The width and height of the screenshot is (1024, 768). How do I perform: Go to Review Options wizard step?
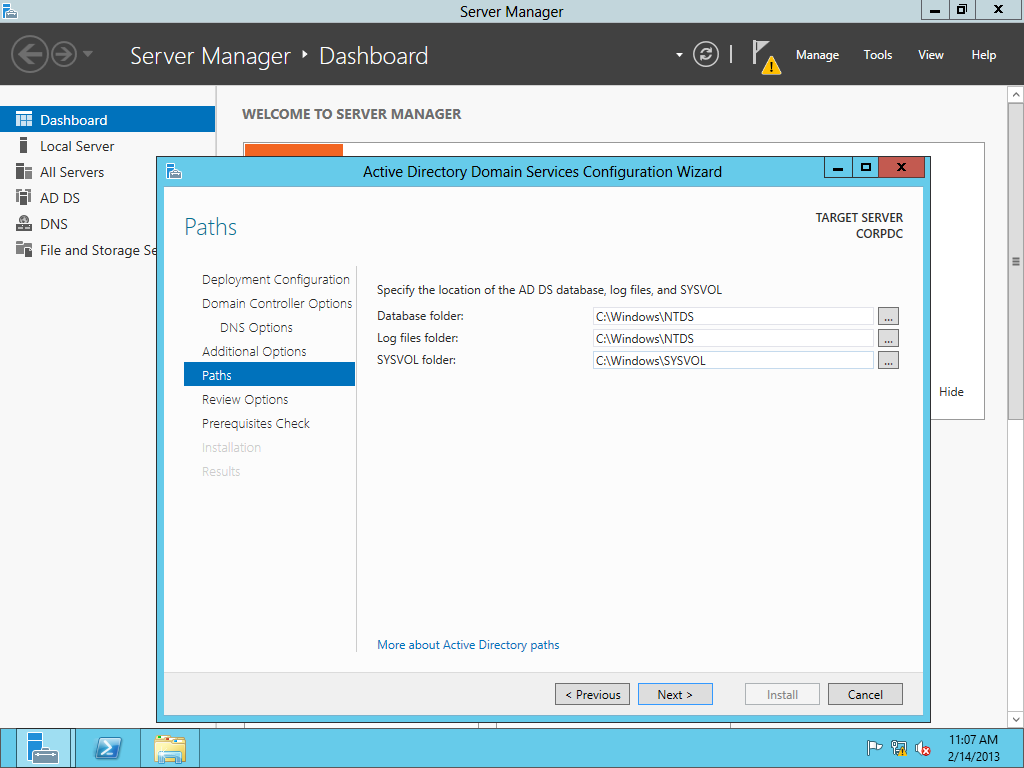245,399
